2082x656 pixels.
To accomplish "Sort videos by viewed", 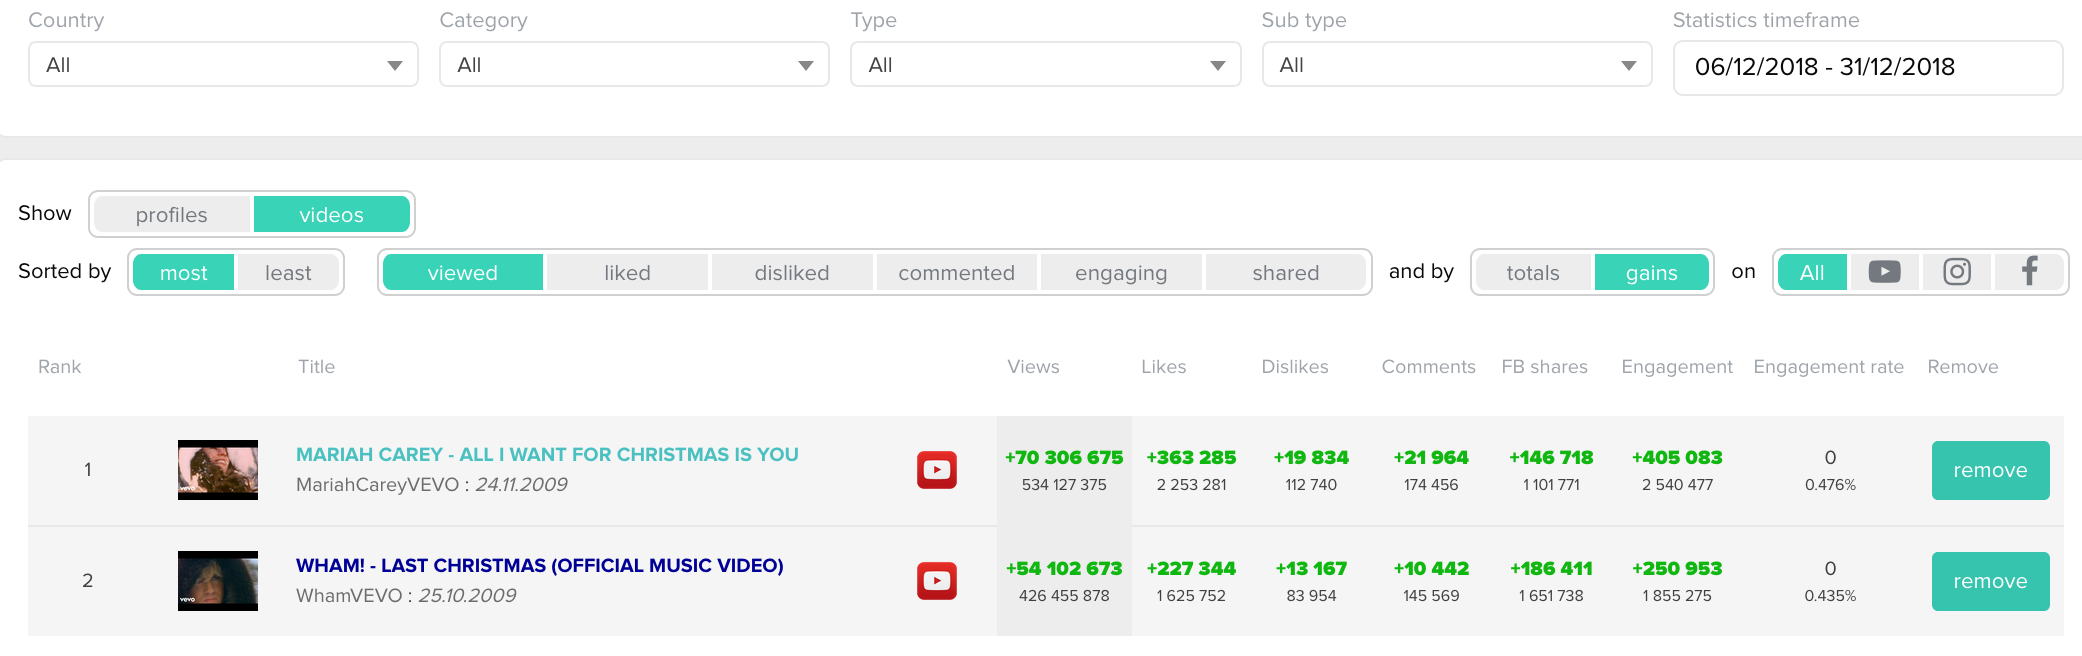I will [463, 272].
